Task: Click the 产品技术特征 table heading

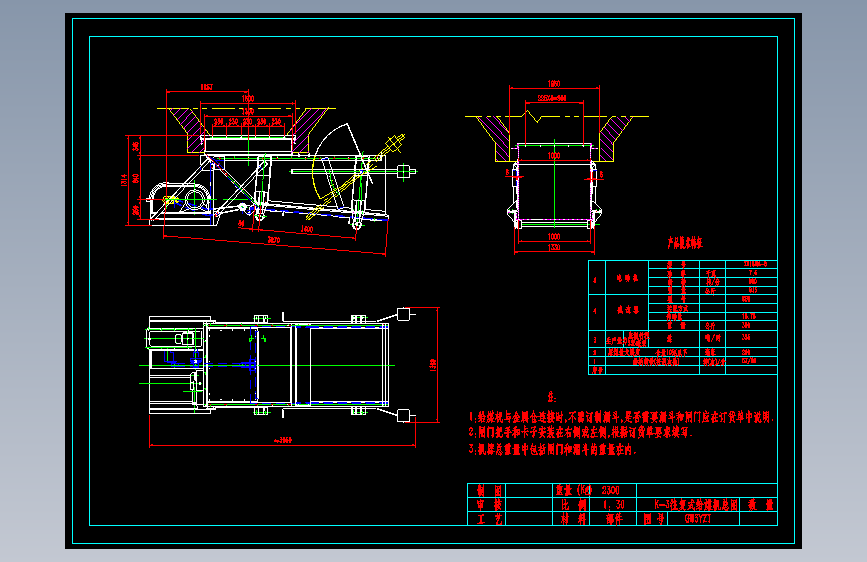Action: [x=685, y=243]
